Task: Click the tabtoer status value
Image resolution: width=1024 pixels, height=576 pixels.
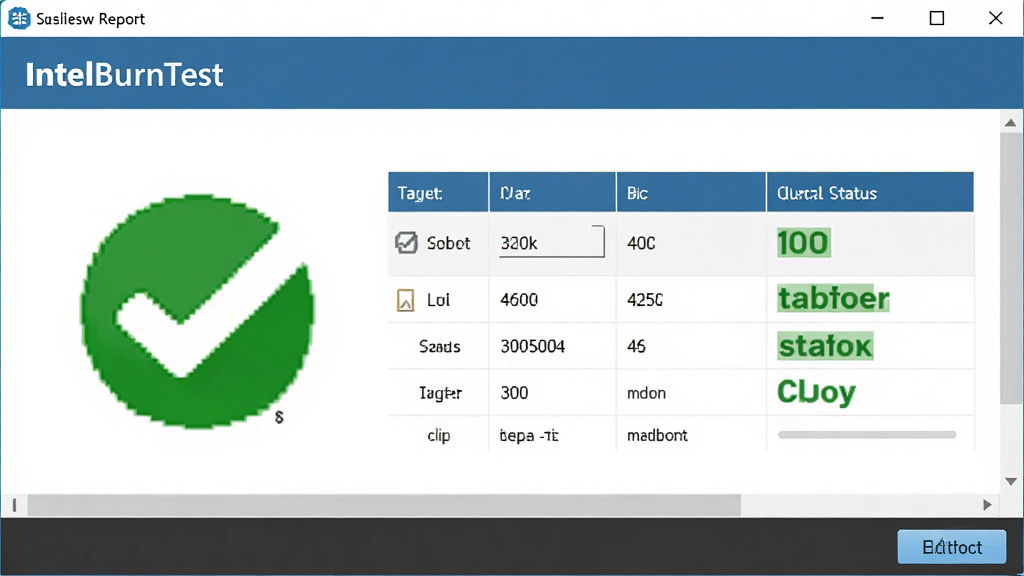Action: (x=833, y=299)
